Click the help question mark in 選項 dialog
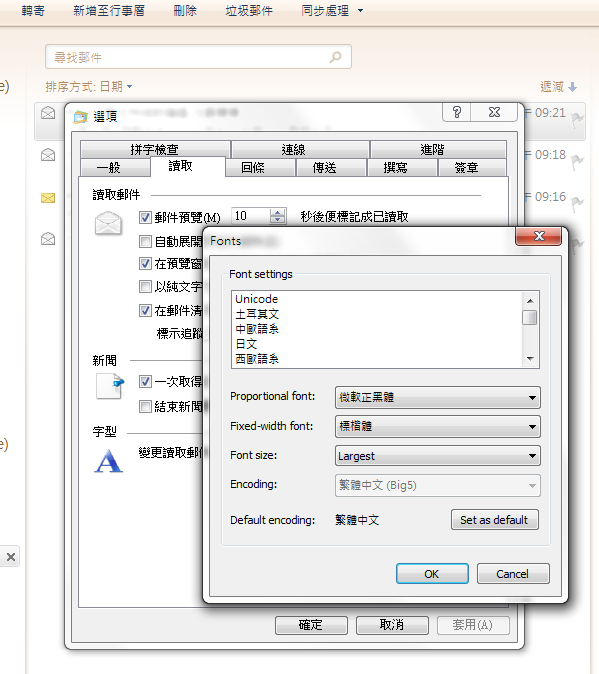This screenshot has height=674, width=599. 457,113
